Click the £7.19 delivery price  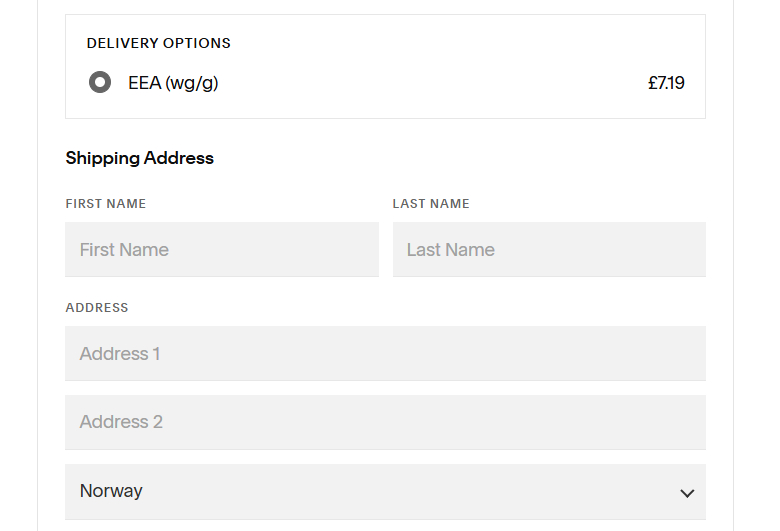point(666,83)
